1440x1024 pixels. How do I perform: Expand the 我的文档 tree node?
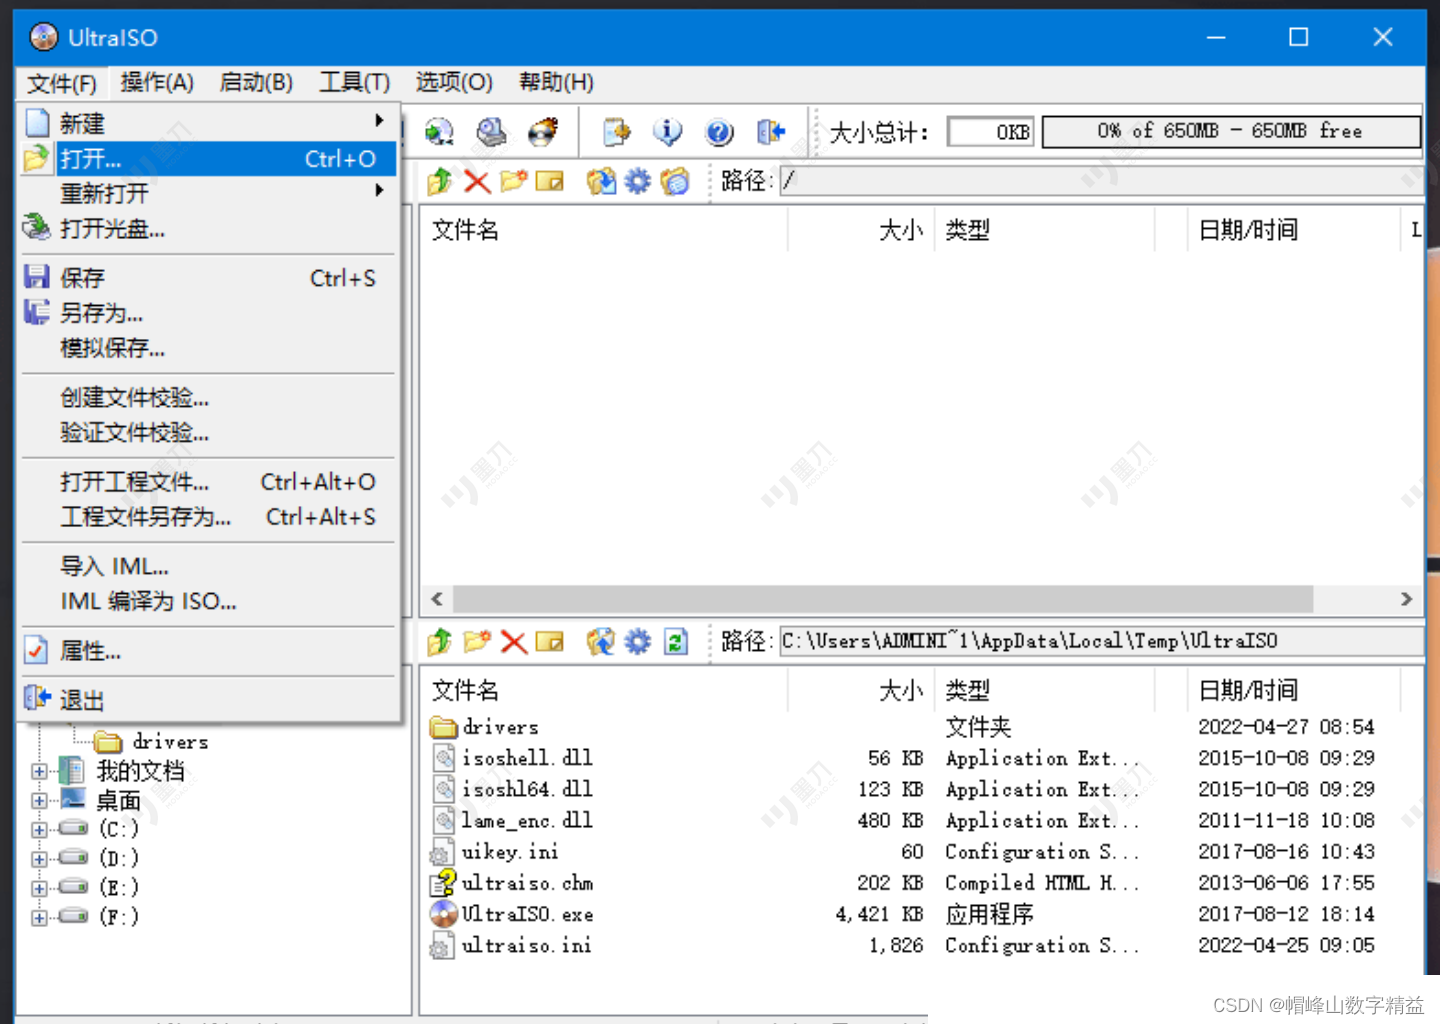coord(39,771)
